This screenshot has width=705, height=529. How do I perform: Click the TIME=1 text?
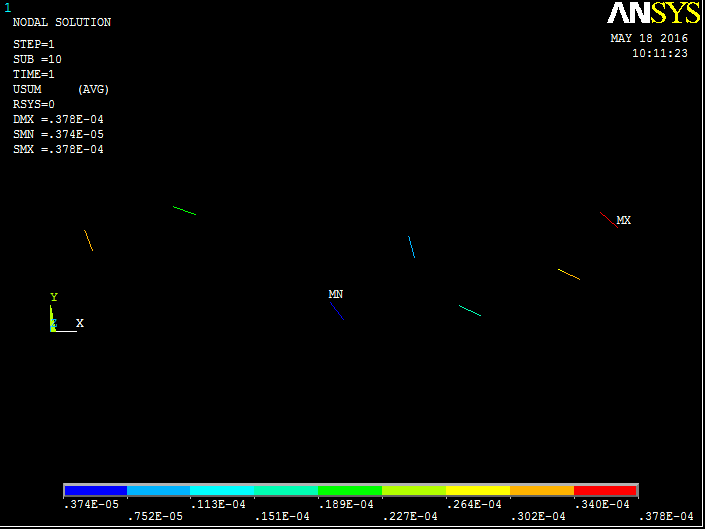pyautogui.click(x=34, y=74)
